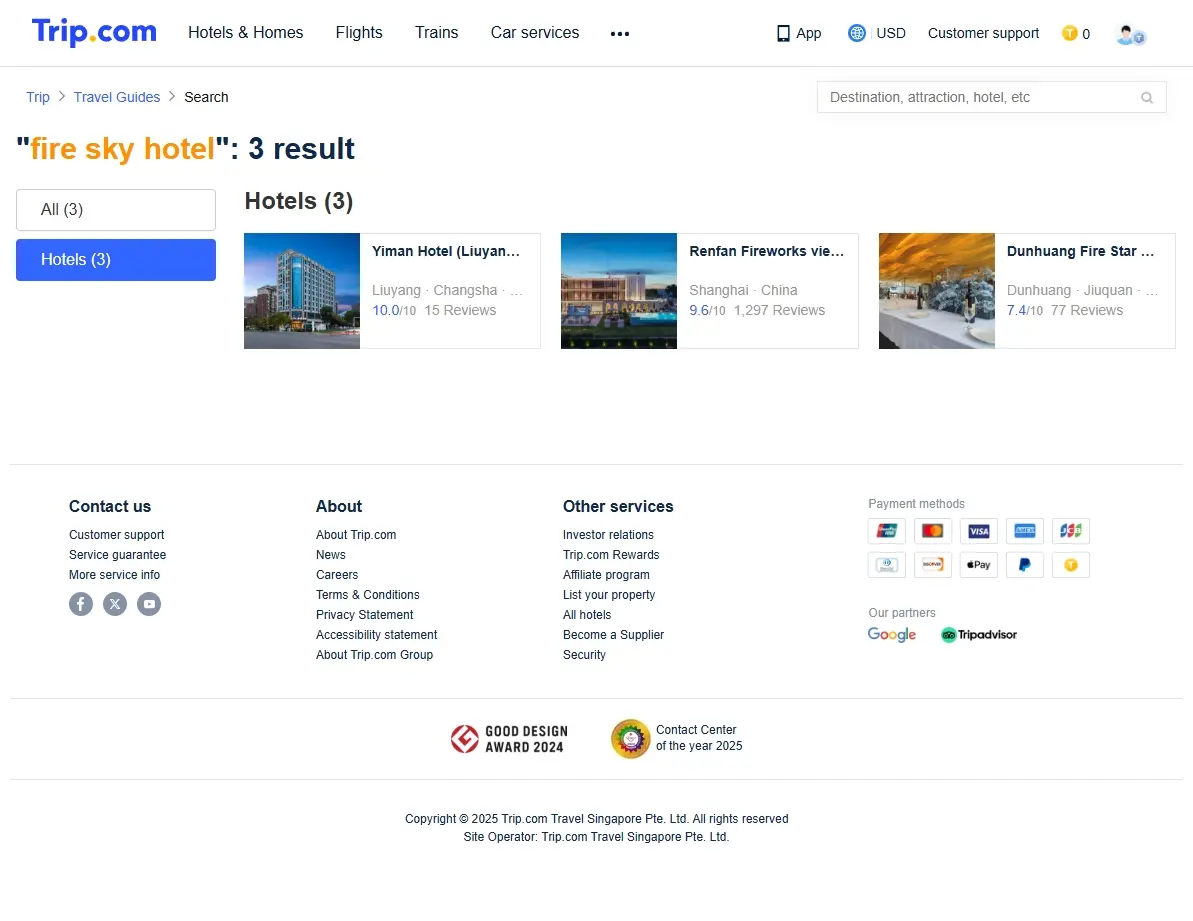Open Dunhuang Fire Star hotel title
The height and width of the screenshot is (921, 1193).
(x=1080, y=251)
